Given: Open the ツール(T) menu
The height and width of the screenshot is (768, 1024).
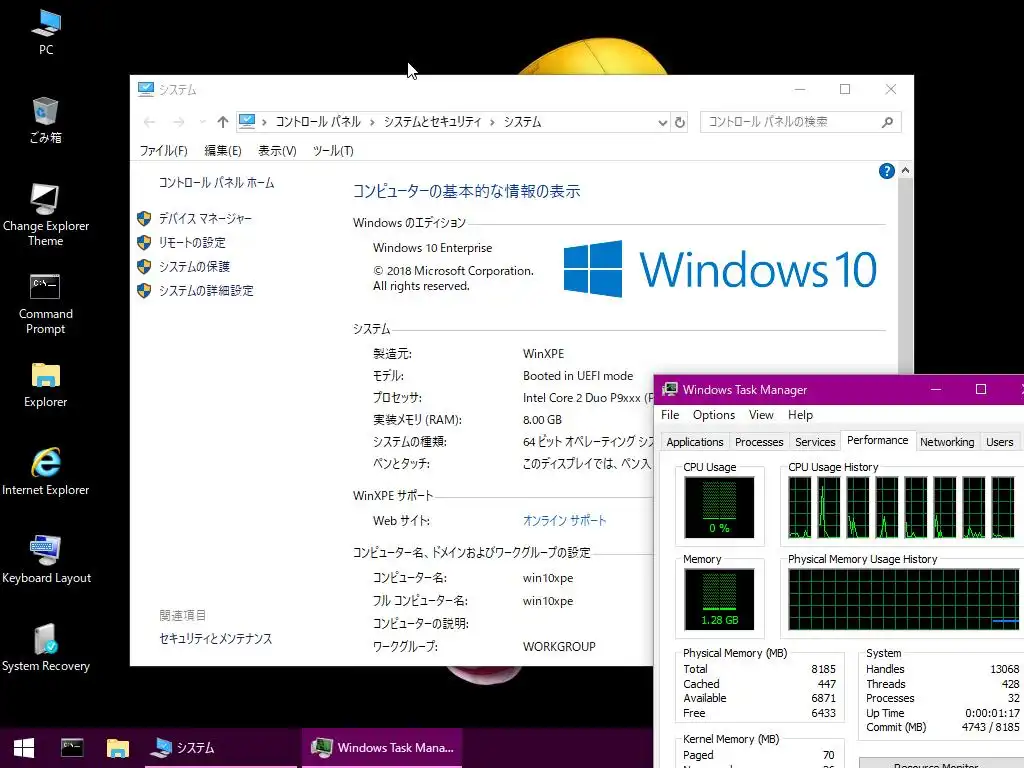Looking at the screenshot, I should point(333,151).
